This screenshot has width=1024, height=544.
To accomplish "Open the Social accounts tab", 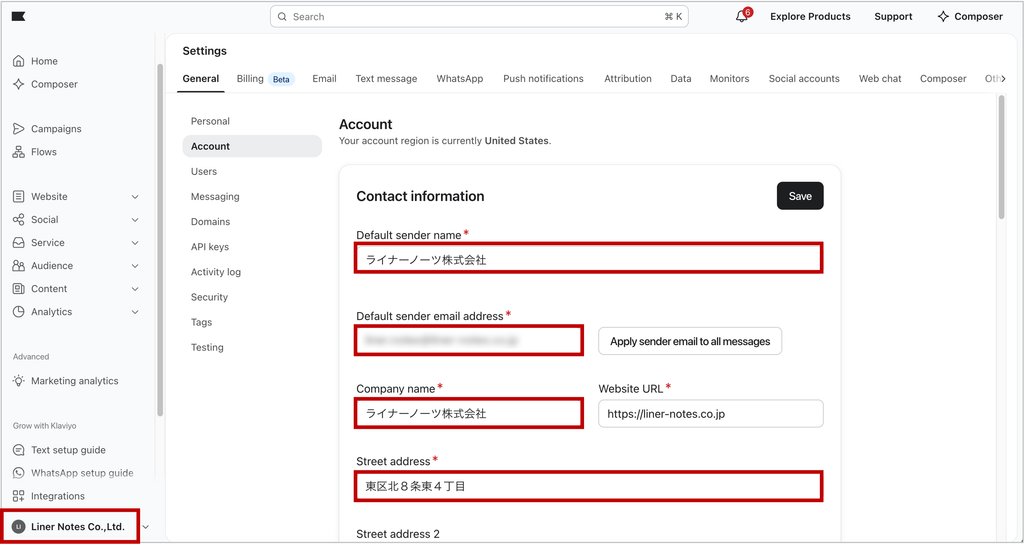I will coord(804,79).
